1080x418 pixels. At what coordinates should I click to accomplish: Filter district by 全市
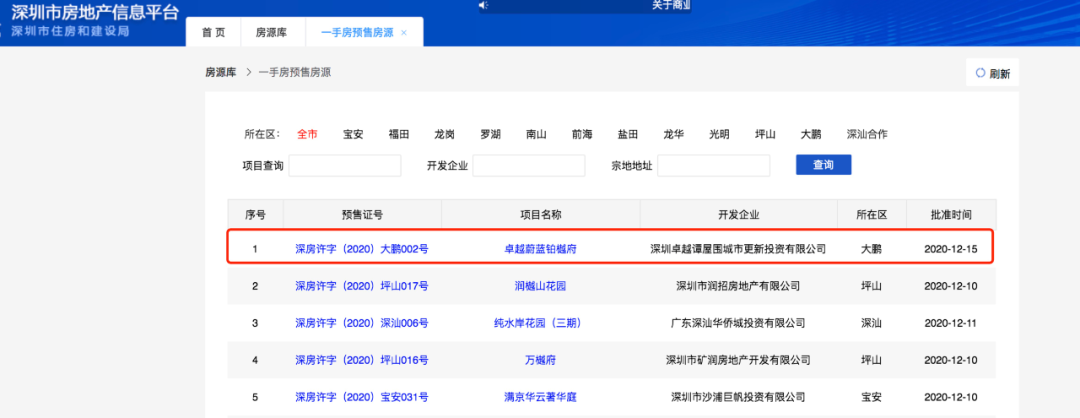tap(307, 134)
